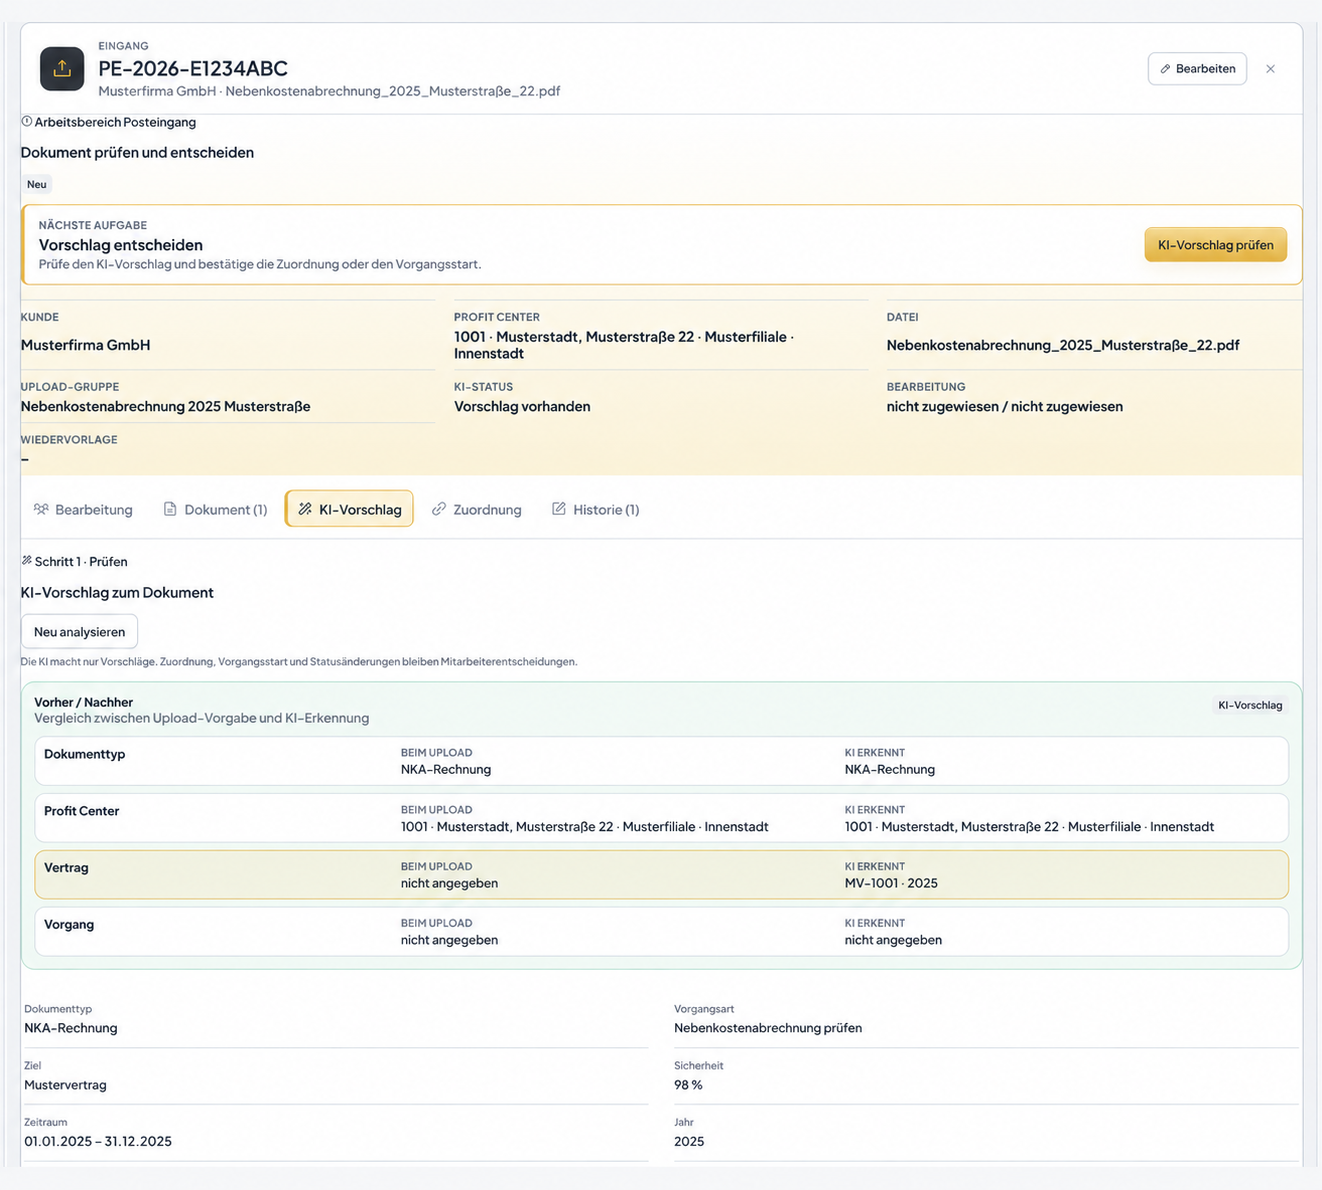The width and height of the screenshot is (1322, 1190).
Task: Click the Sicherheit value 98 %
Action: (688, 1085)
